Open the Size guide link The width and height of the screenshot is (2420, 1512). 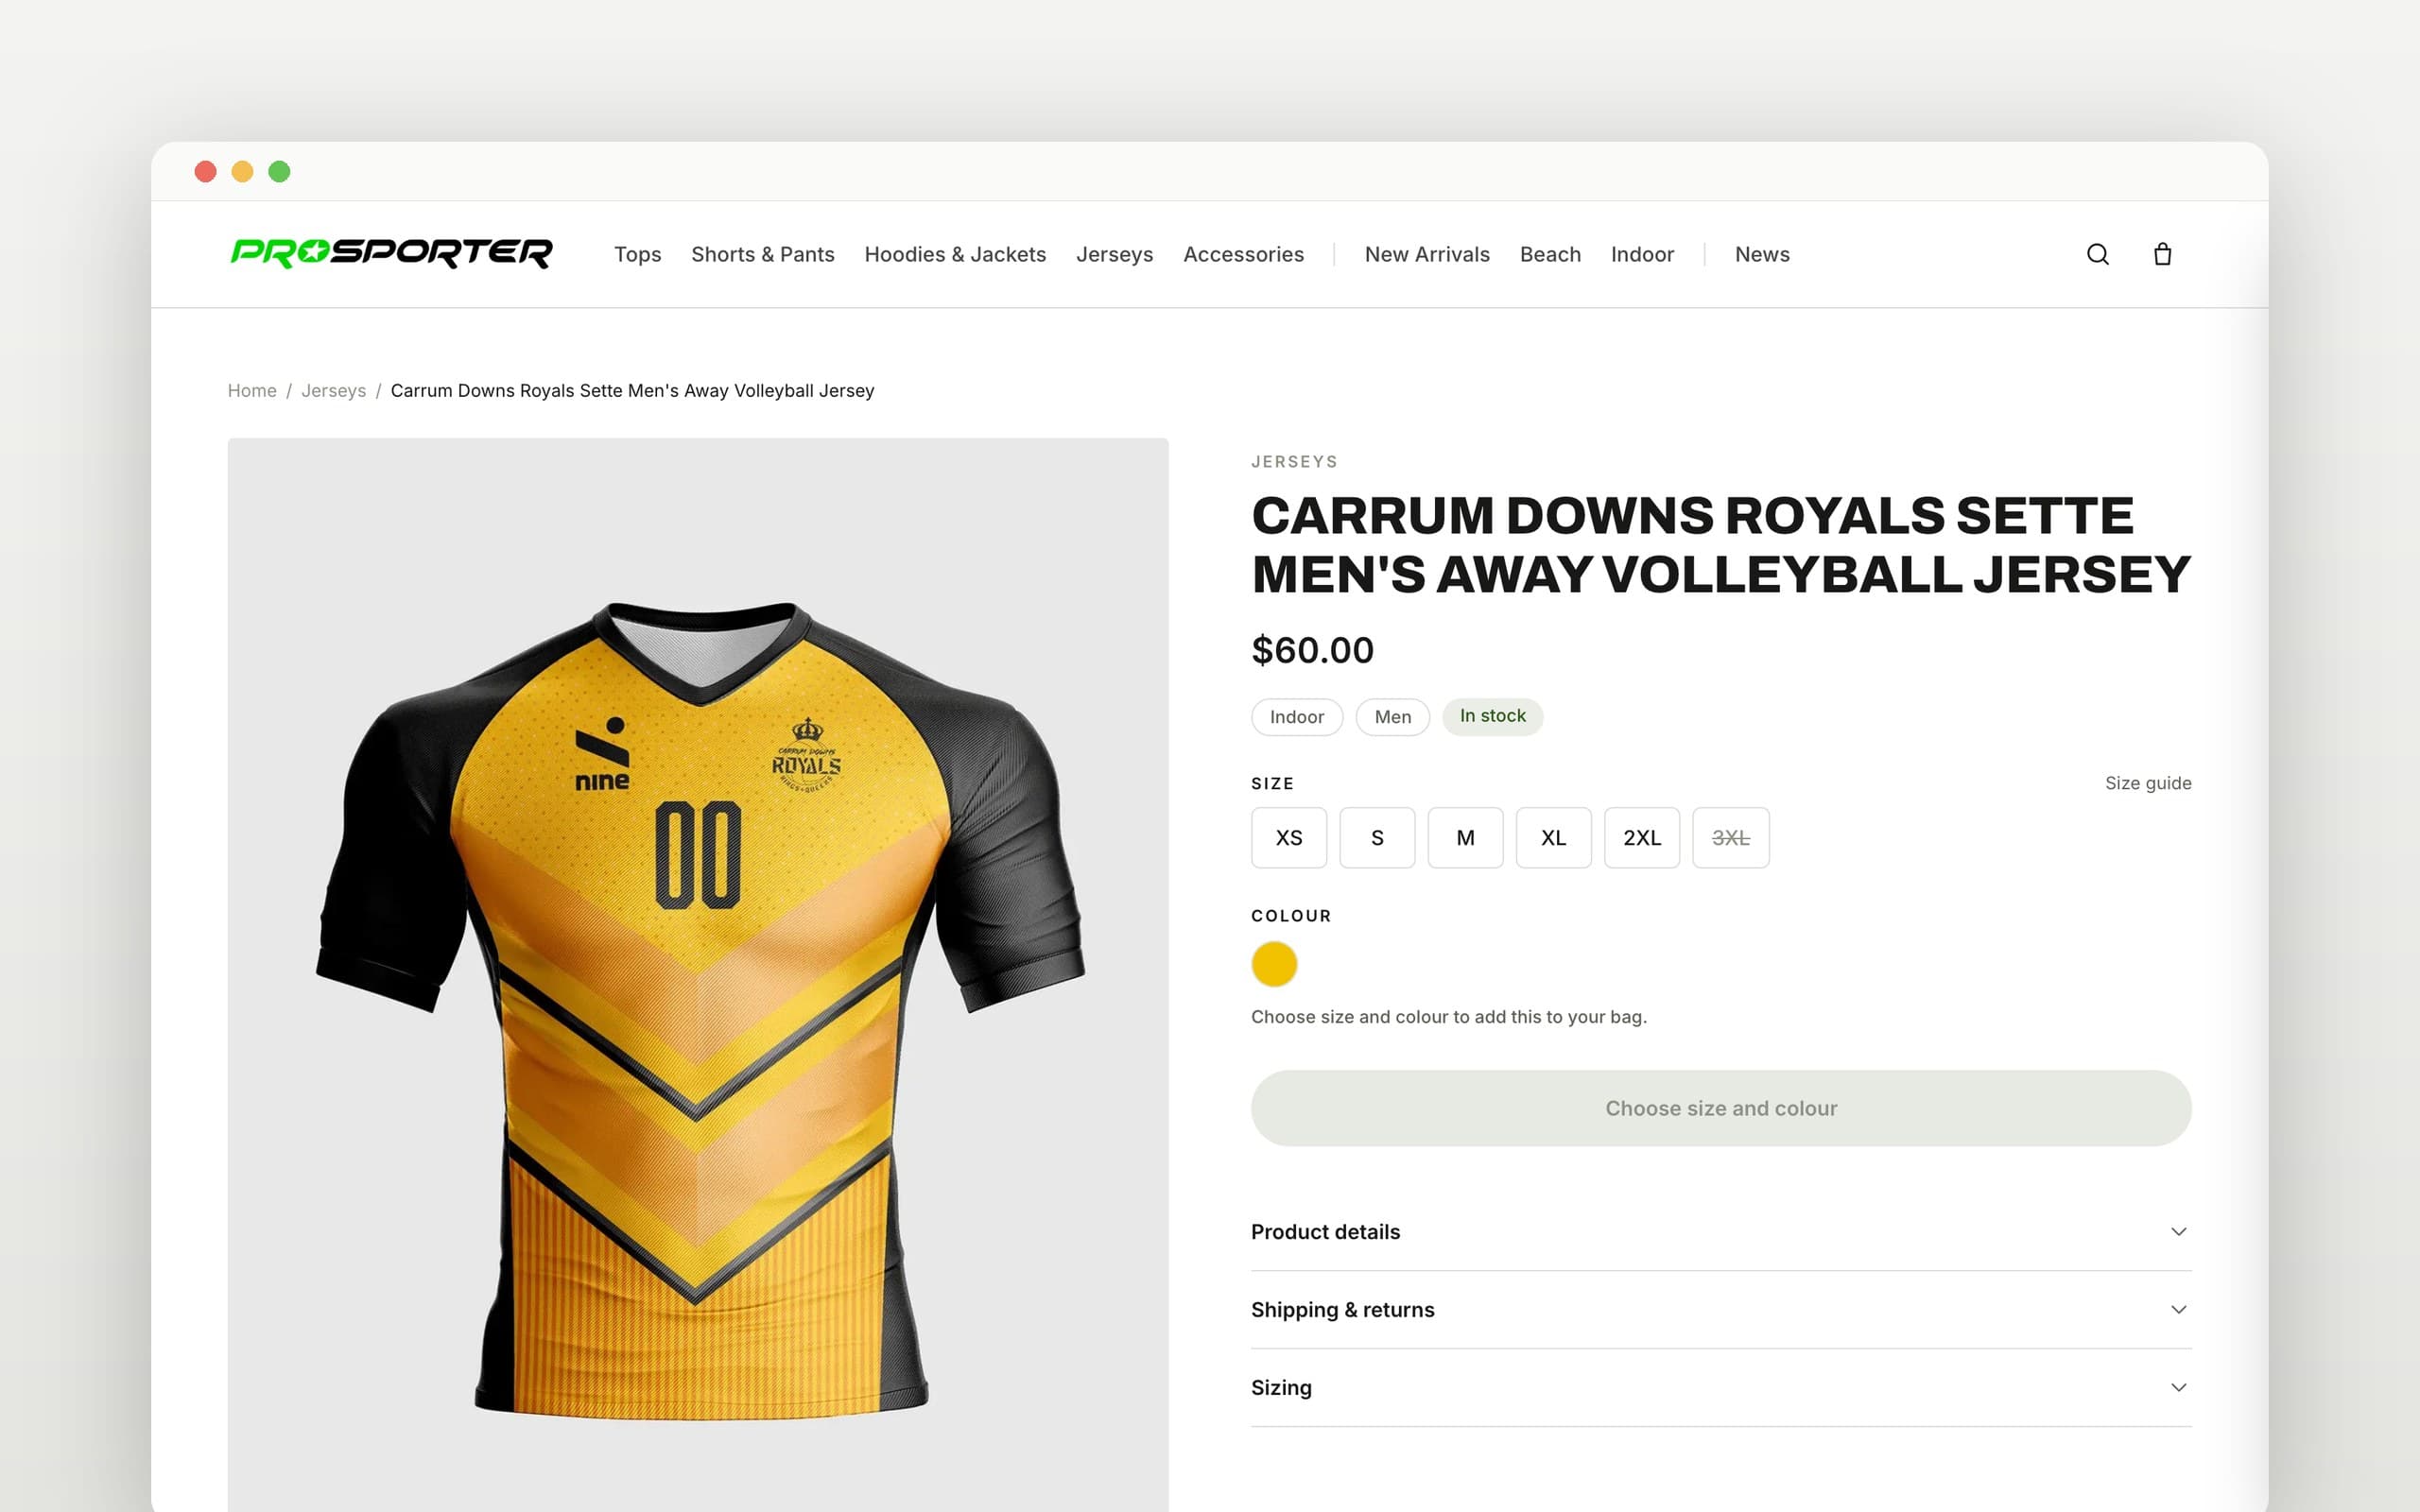click(x=2148, y=783)
